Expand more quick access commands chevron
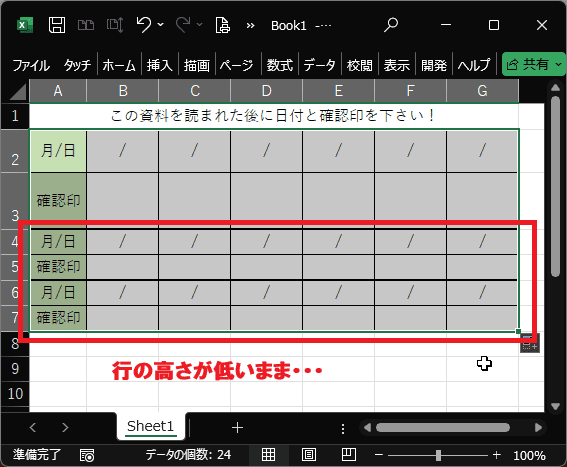The height and width of the screenshot is (467, 567). point(250,26)
